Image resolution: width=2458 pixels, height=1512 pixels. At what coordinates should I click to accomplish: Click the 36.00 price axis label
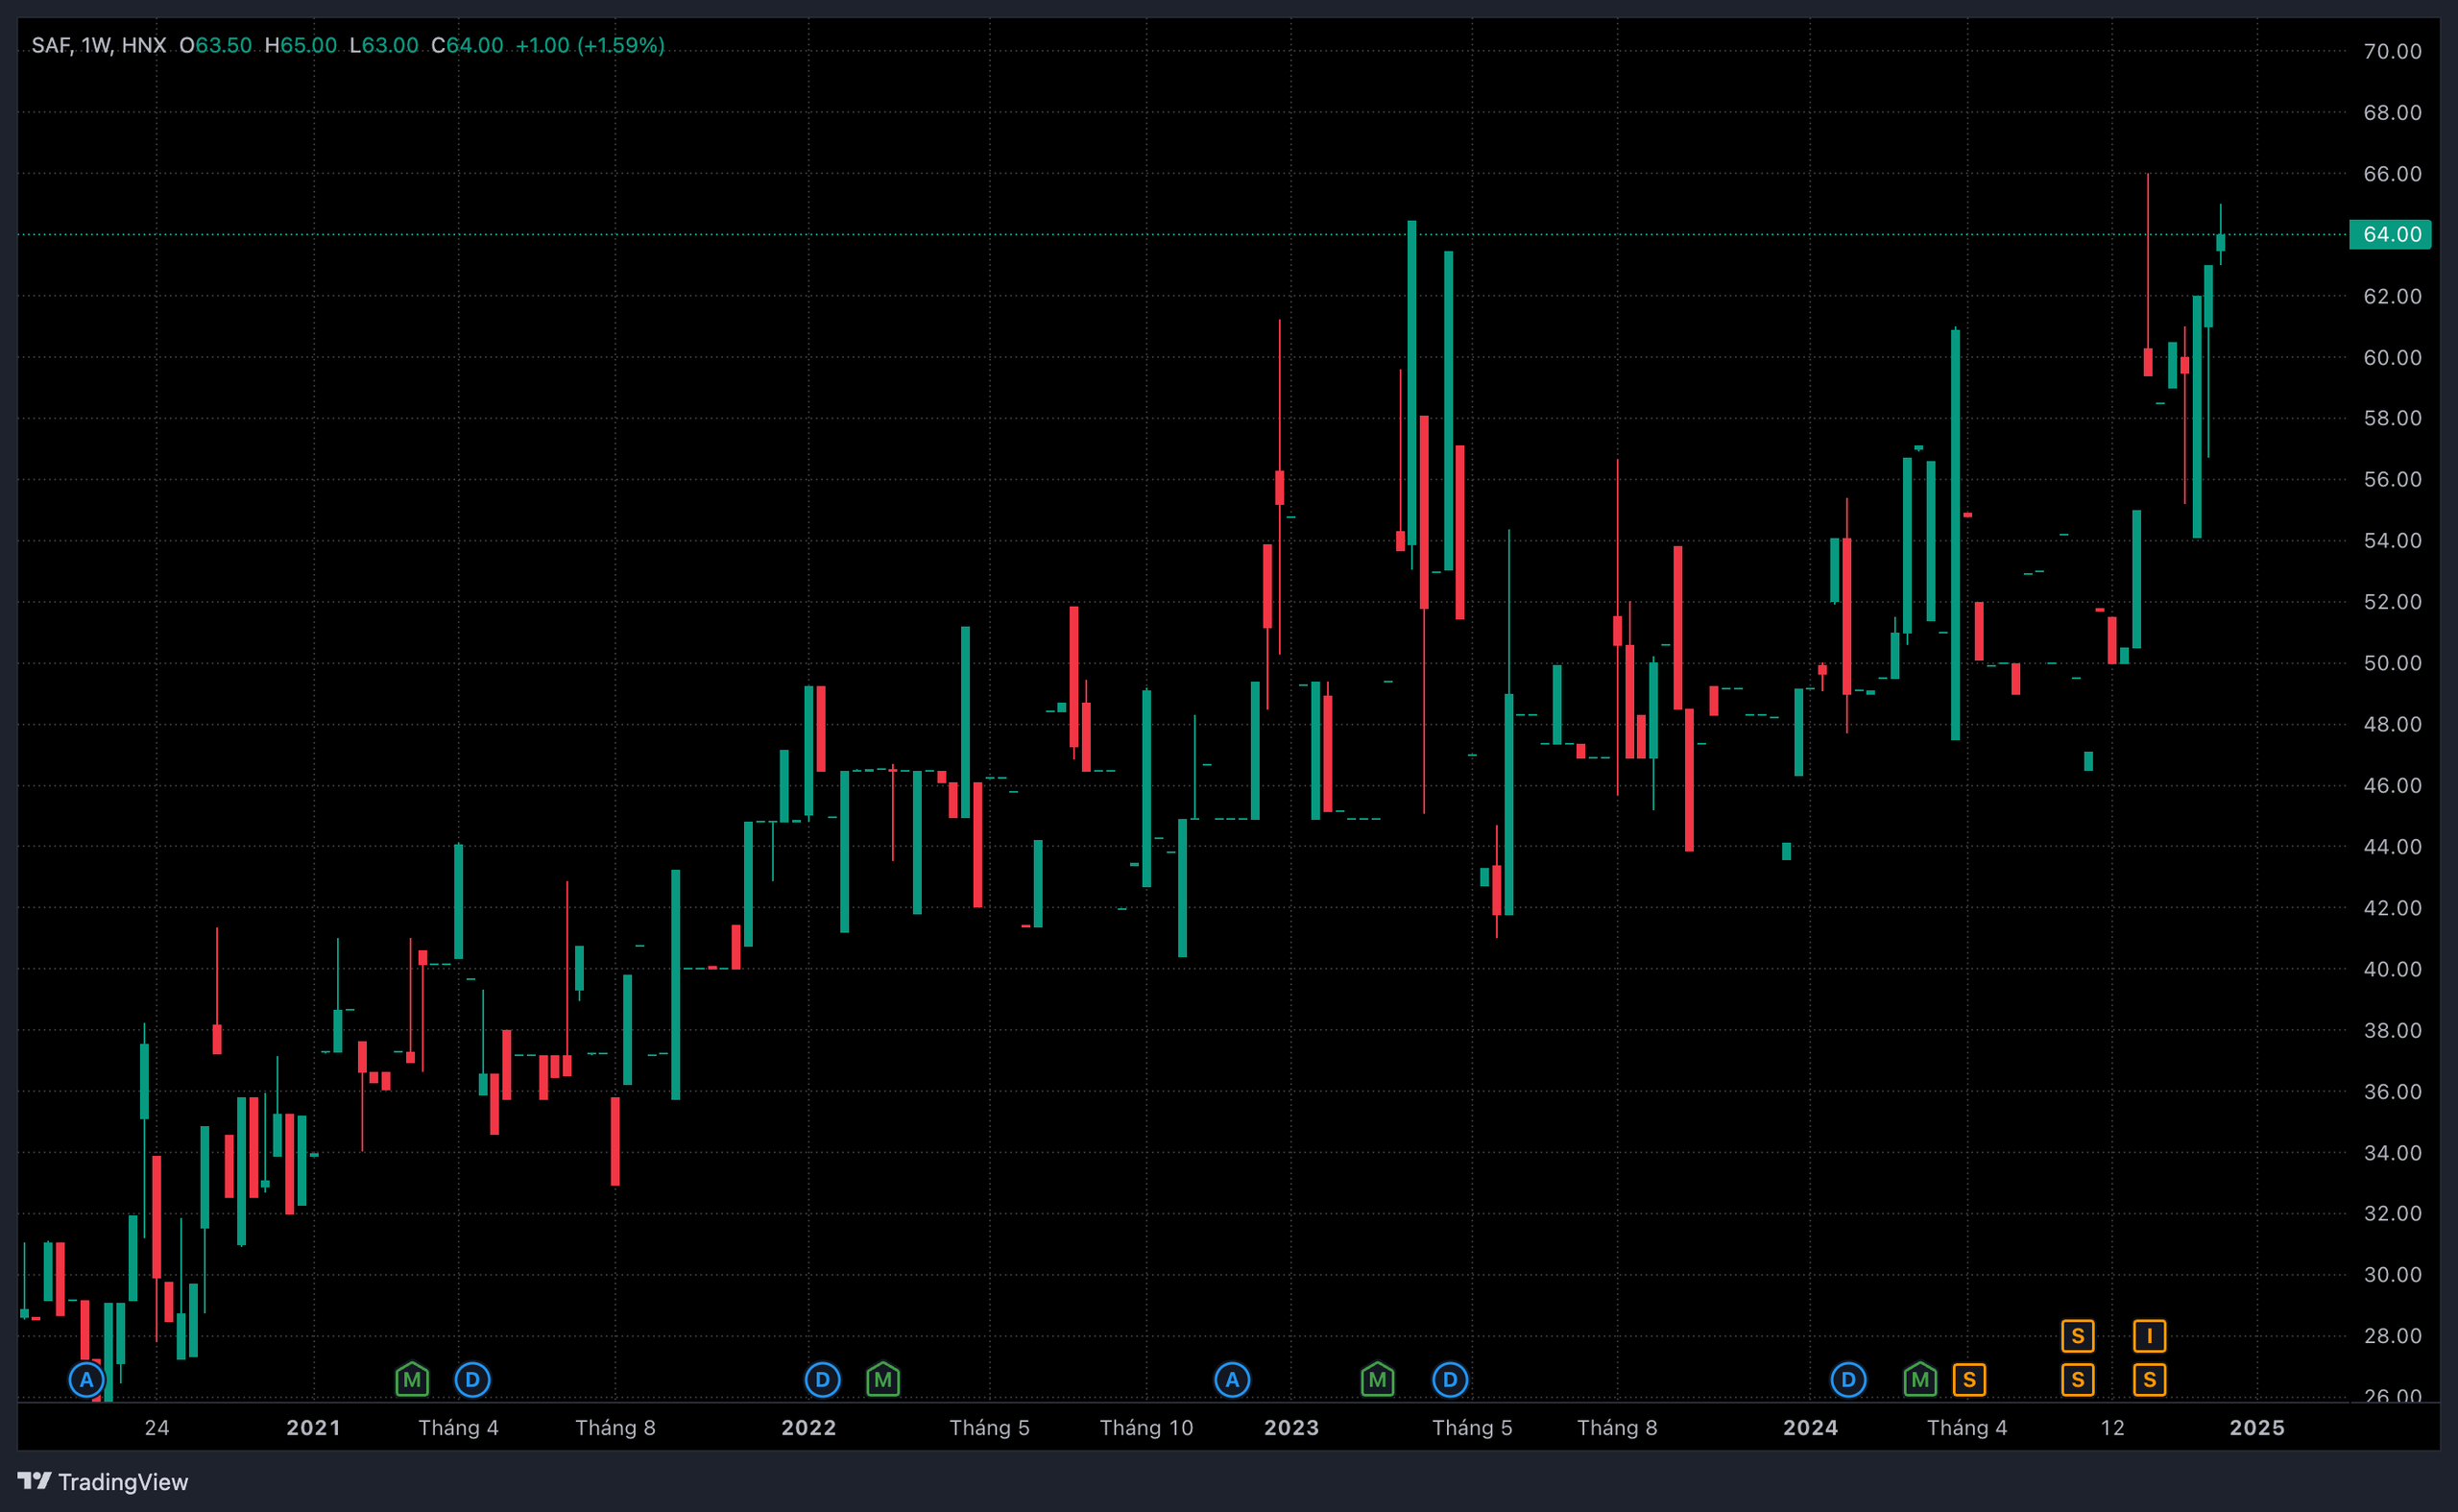[2392, 1091]
